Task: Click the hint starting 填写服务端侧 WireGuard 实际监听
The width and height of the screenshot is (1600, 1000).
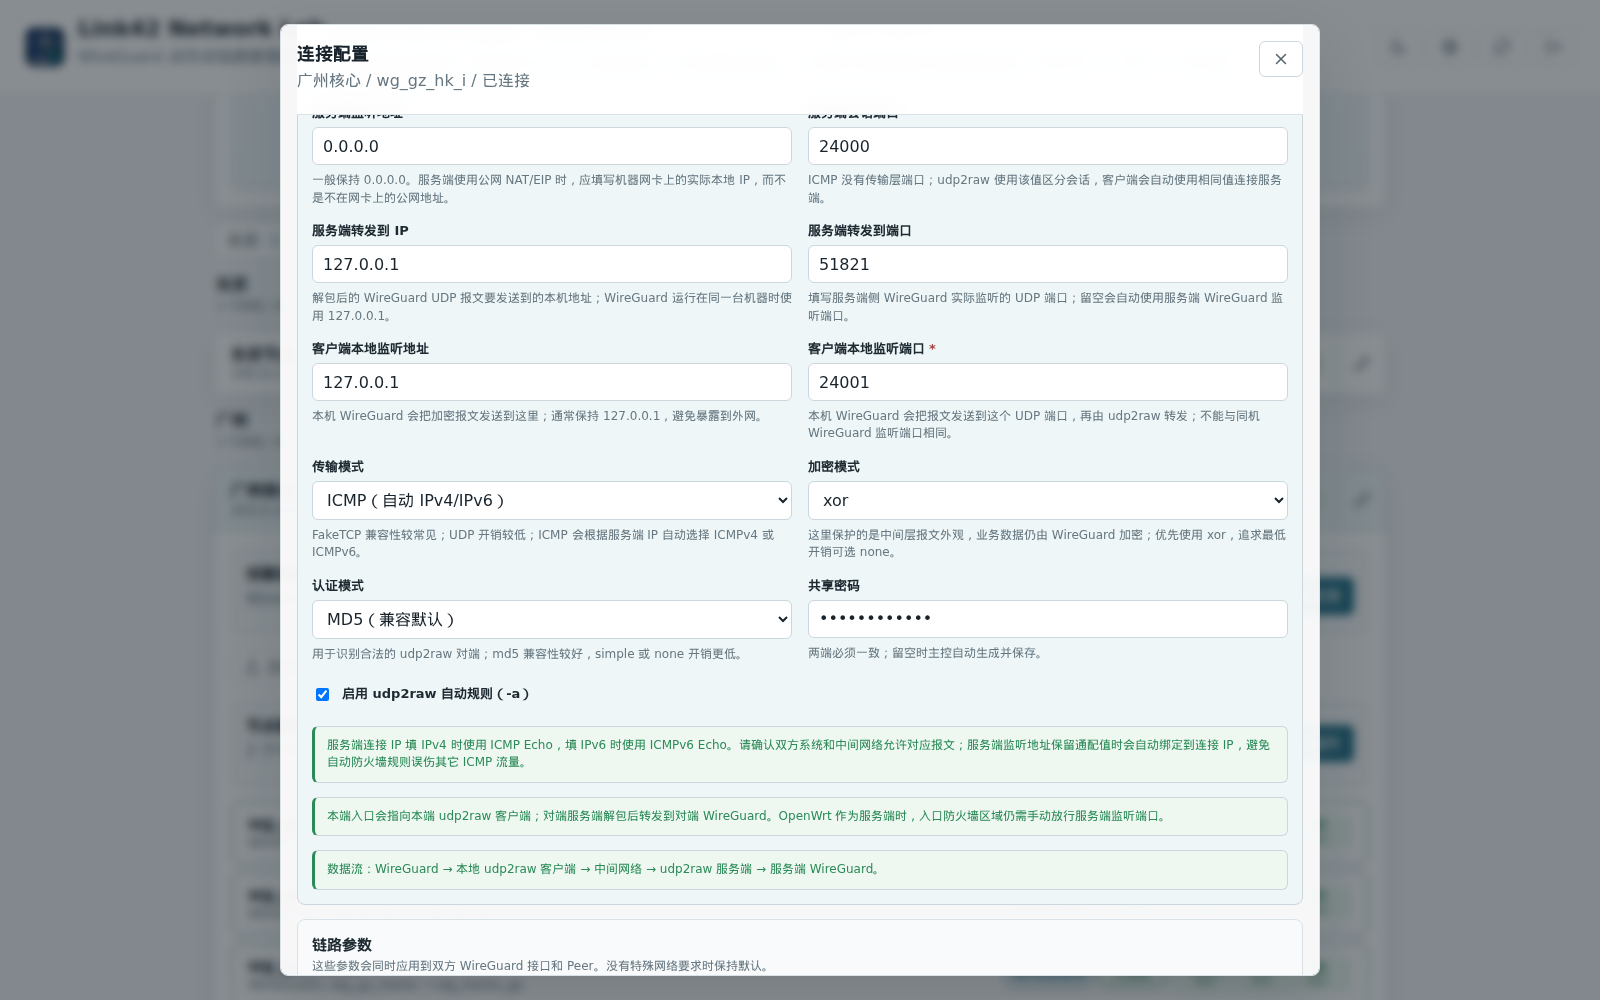Action: 1045,307
